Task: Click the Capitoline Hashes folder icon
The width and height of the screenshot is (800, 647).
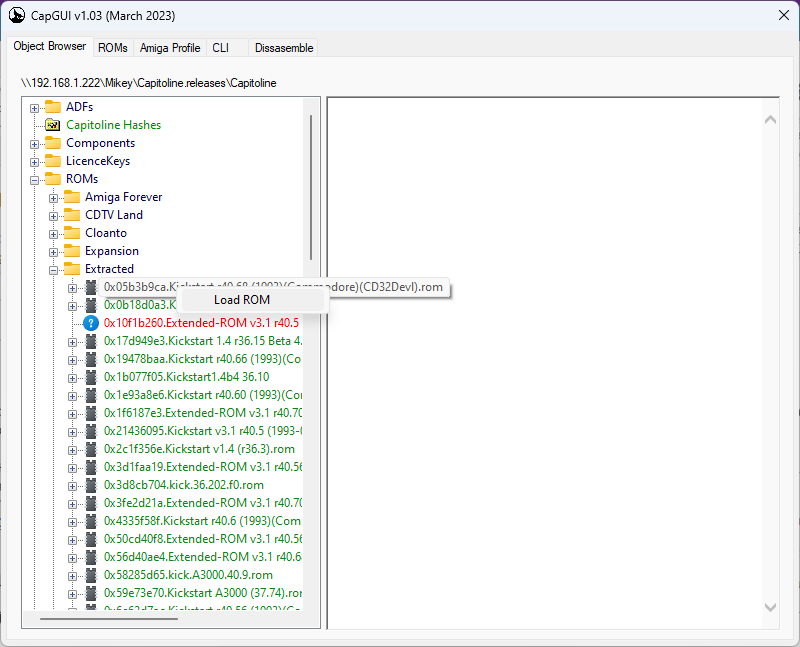Action: pyautogui.click(x=53, y=125)
